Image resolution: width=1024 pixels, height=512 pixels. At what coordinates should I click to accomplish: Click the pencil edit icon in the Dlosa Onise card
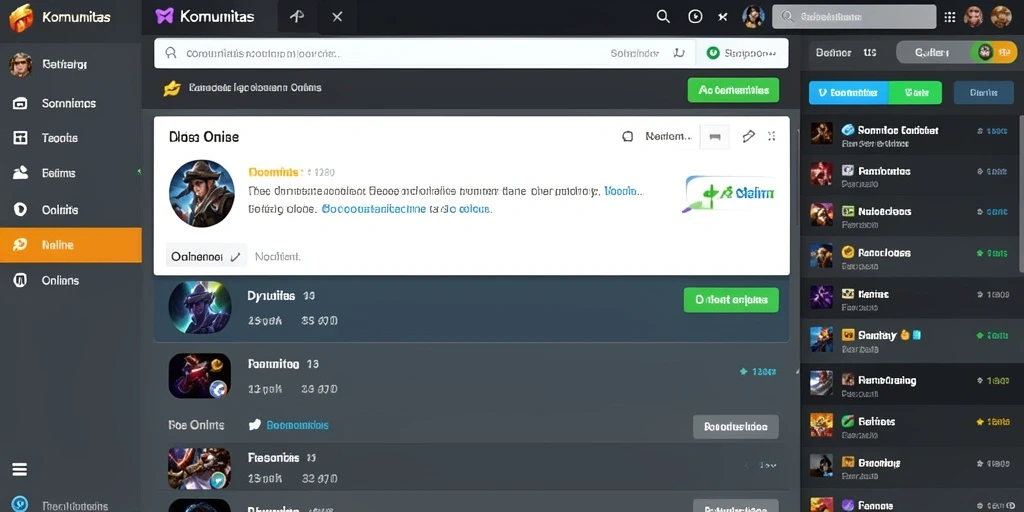pos(748,136)
